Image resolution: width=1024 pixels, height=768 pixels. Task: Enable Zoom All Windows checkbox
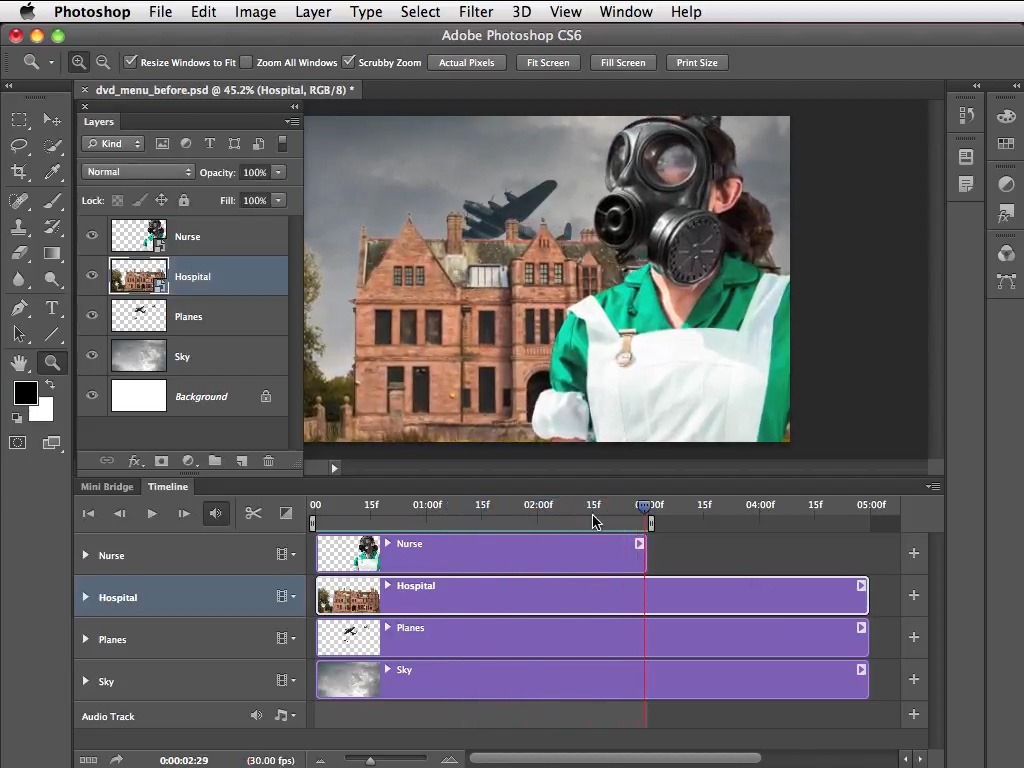247,62
